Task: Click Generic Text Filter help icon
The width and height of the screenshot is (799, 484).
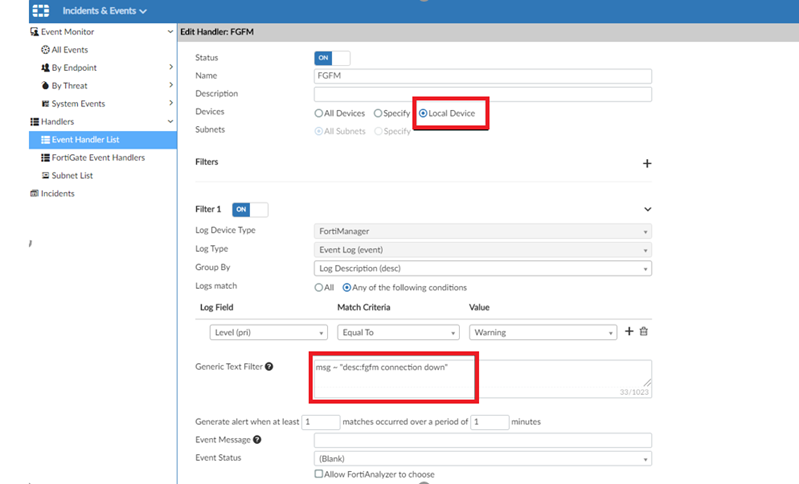Action: [x=269, y=366]
